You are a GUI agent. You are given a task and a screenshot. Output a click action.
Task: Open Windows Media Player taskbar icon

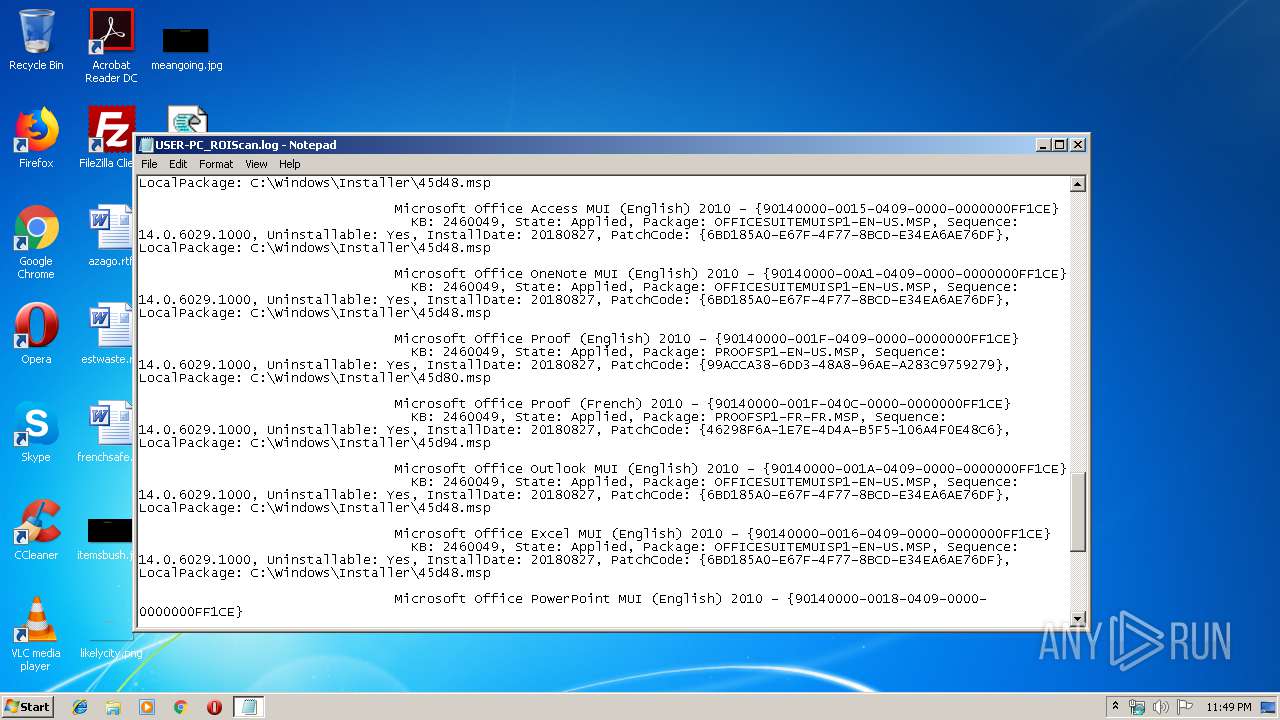(x=147, y=707)
